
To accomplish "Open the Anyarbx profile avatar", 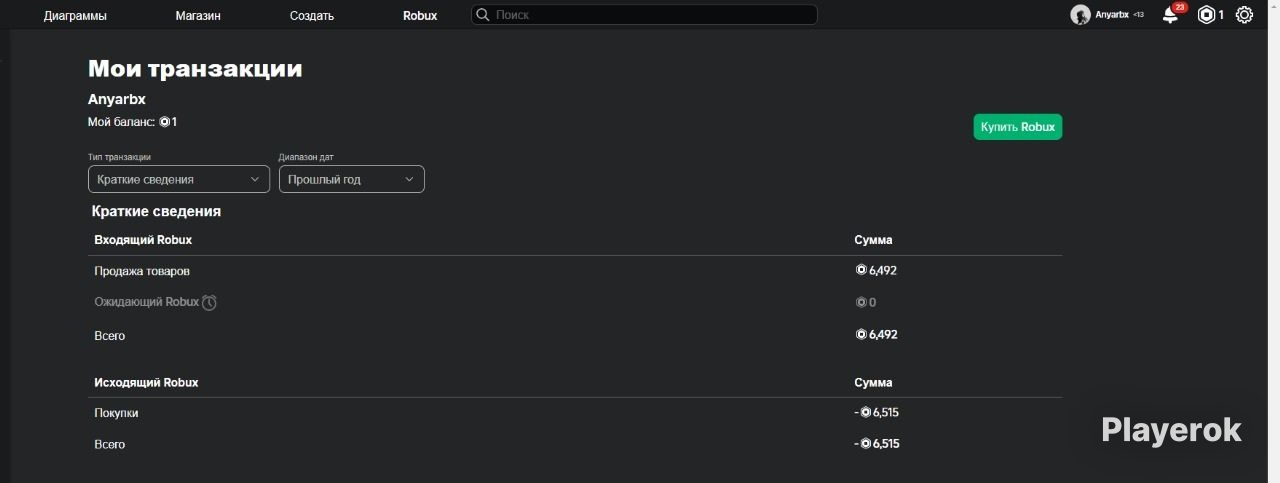I will point(1080,15).
